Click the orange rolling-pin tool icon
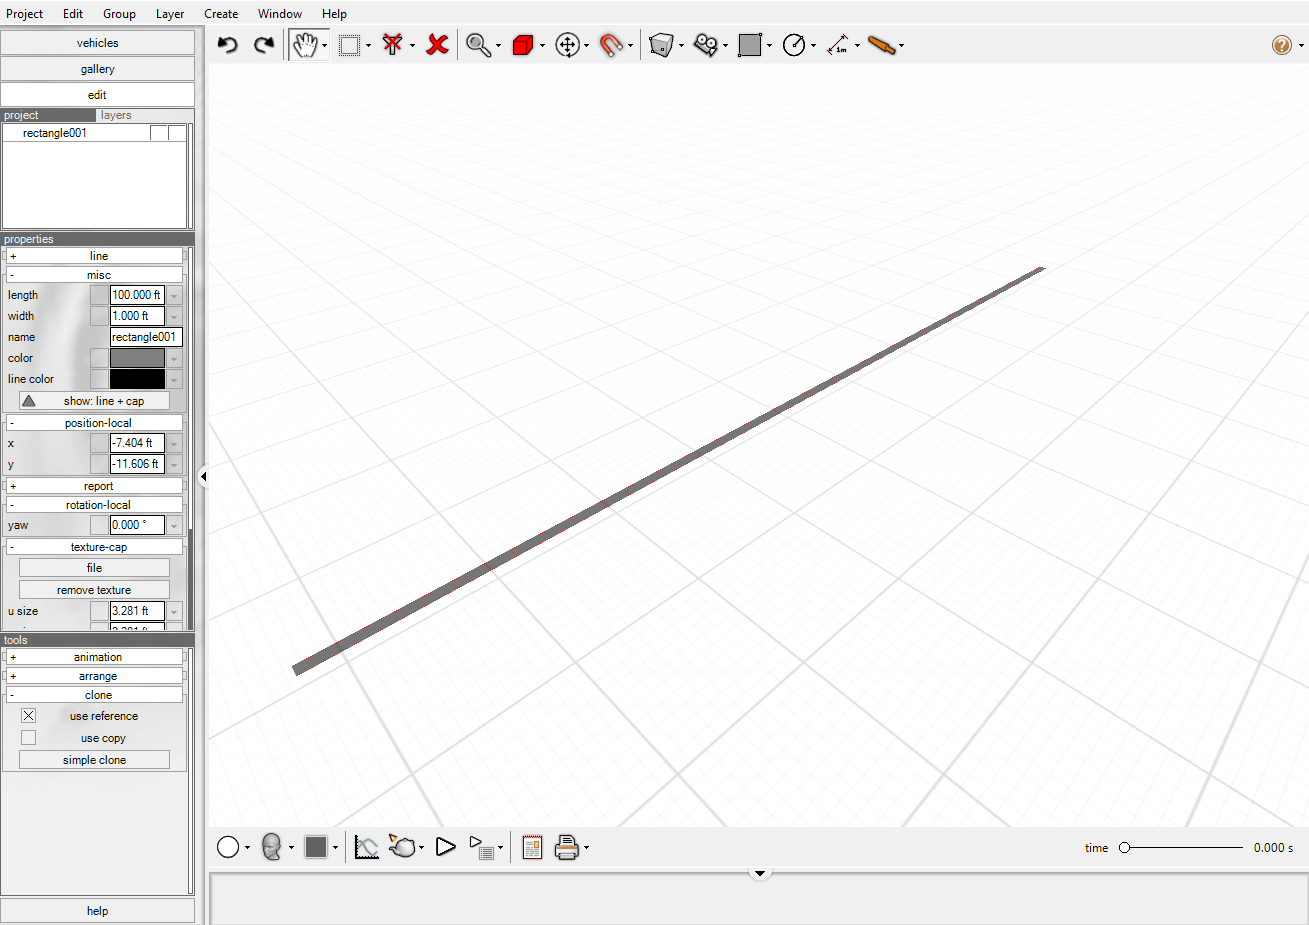This screenshot has height=925, width=1309. pyautogui.click(x=881, y=45)
